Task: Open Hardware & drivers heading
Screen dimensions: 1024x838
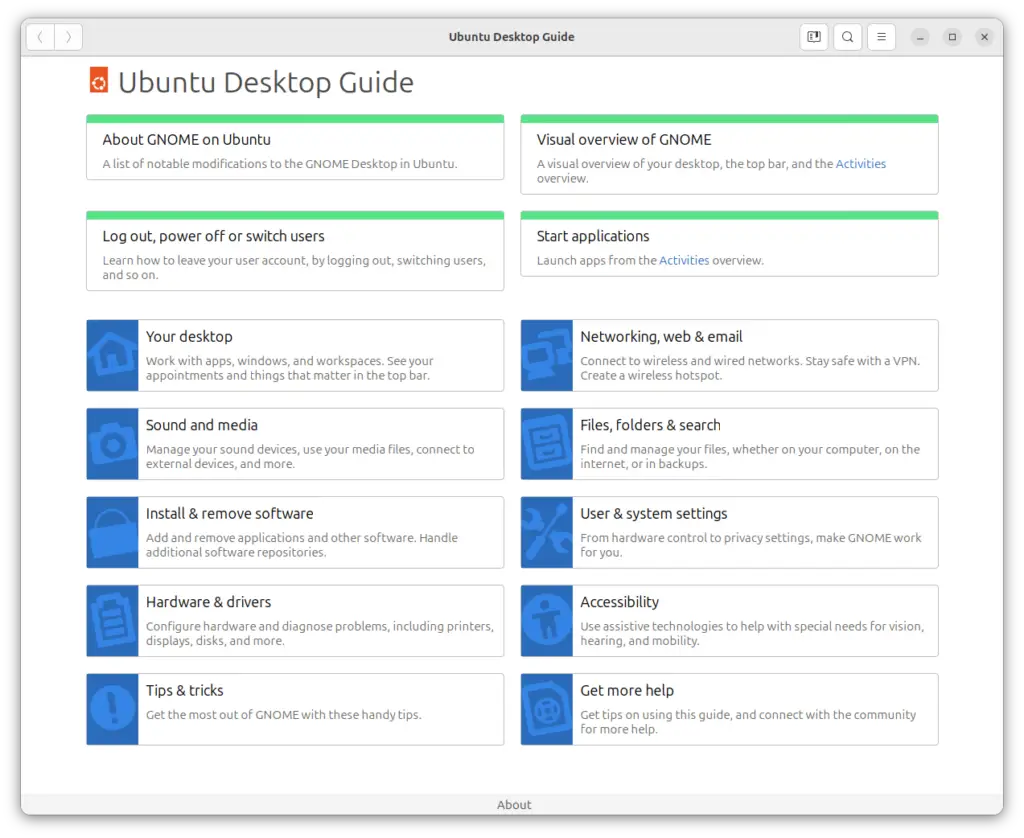Action: (208, 602)
